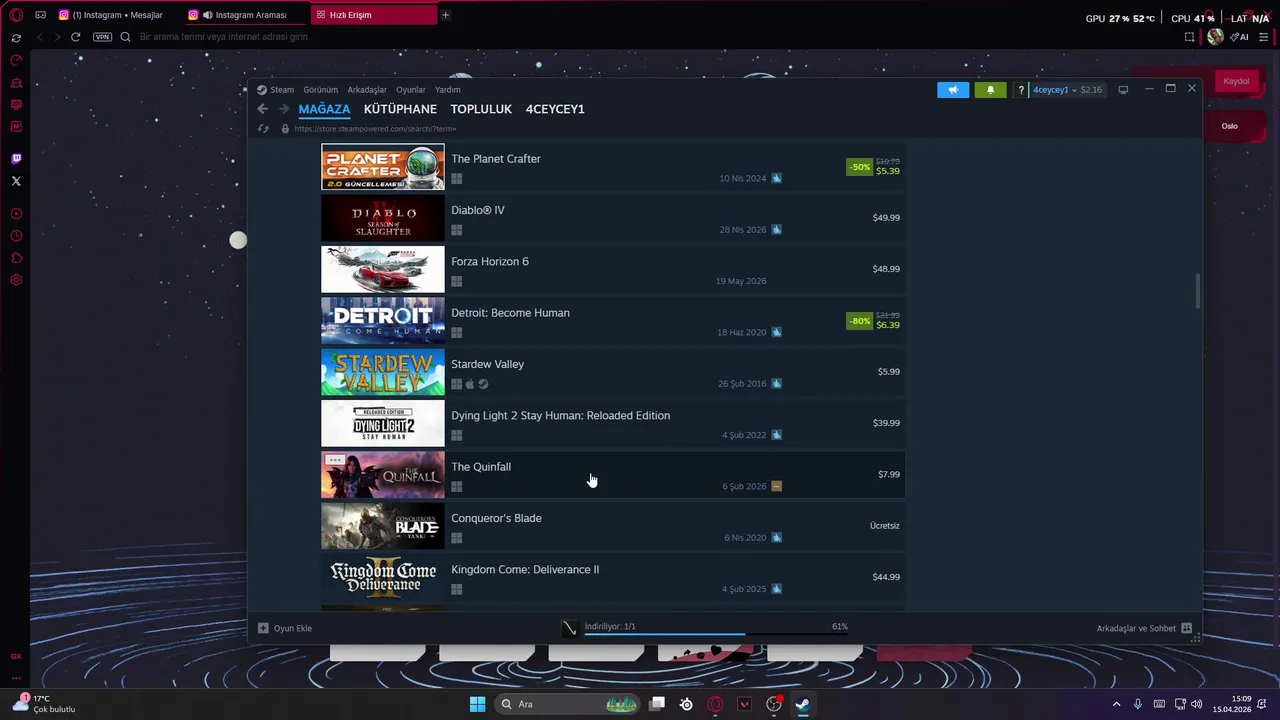This screenshot has width=1280, height=720.
Task: Open Kingdom Come: Deliverance II link
Action: pos(525,570)
